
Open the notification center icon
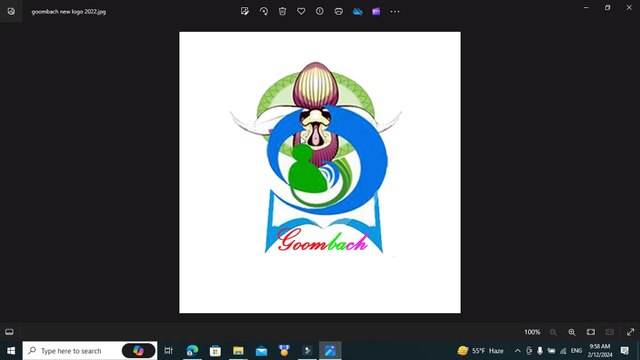coord(625,351)
